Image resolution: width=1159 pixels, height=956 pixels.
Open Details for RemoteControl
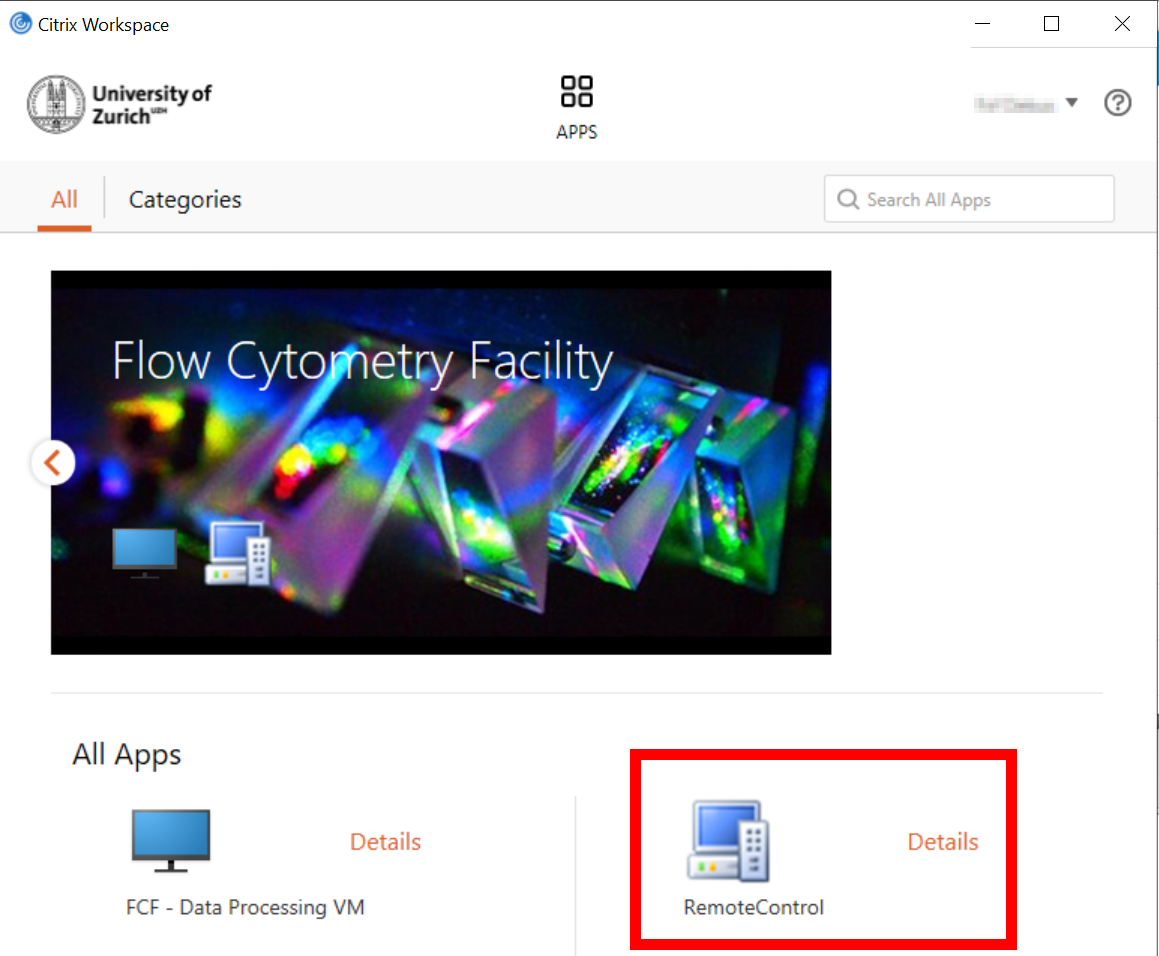point(942,841)
